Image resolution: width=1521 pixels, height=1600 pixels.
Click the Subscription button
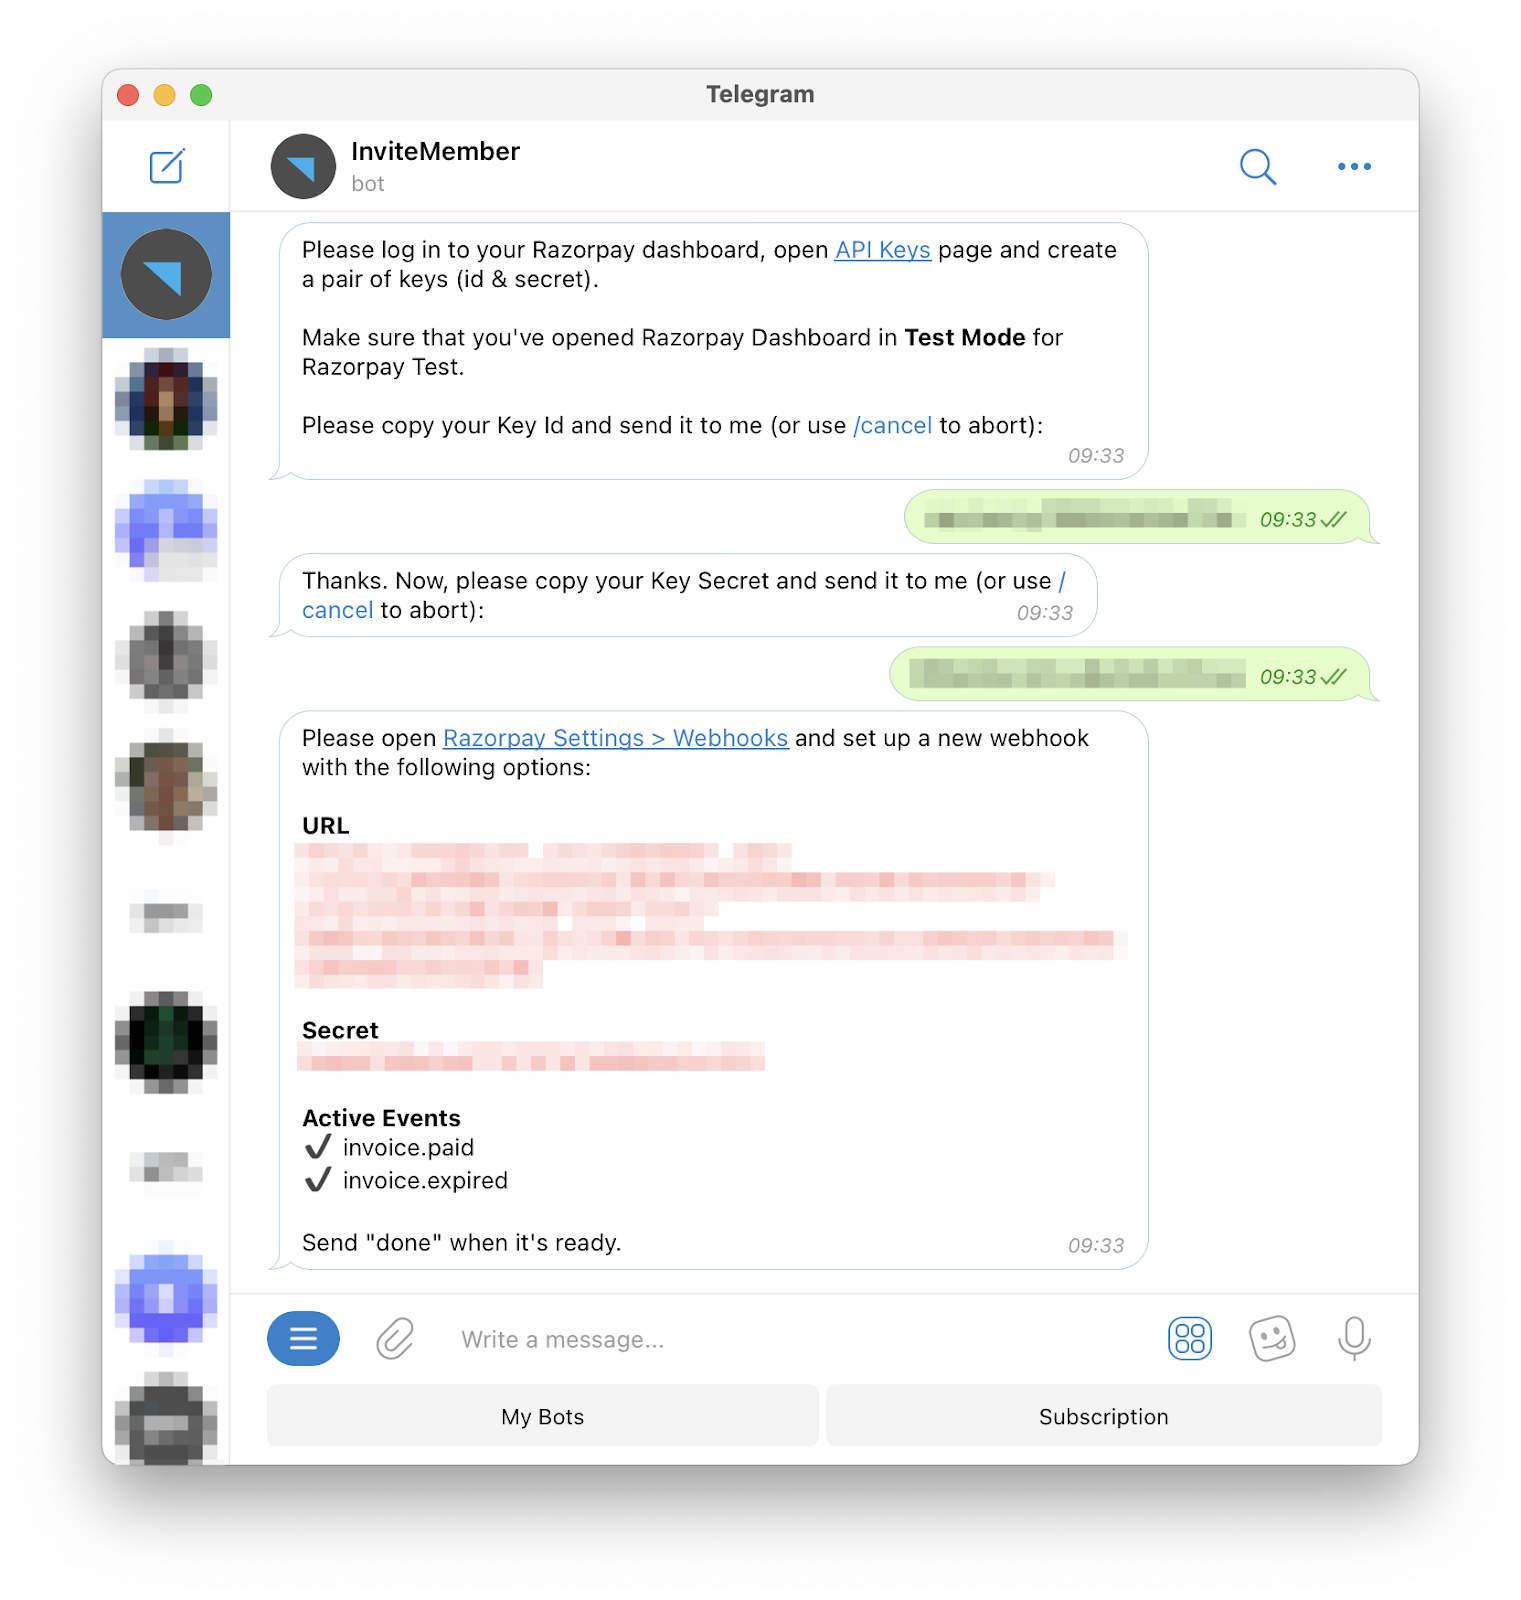1104,1416
